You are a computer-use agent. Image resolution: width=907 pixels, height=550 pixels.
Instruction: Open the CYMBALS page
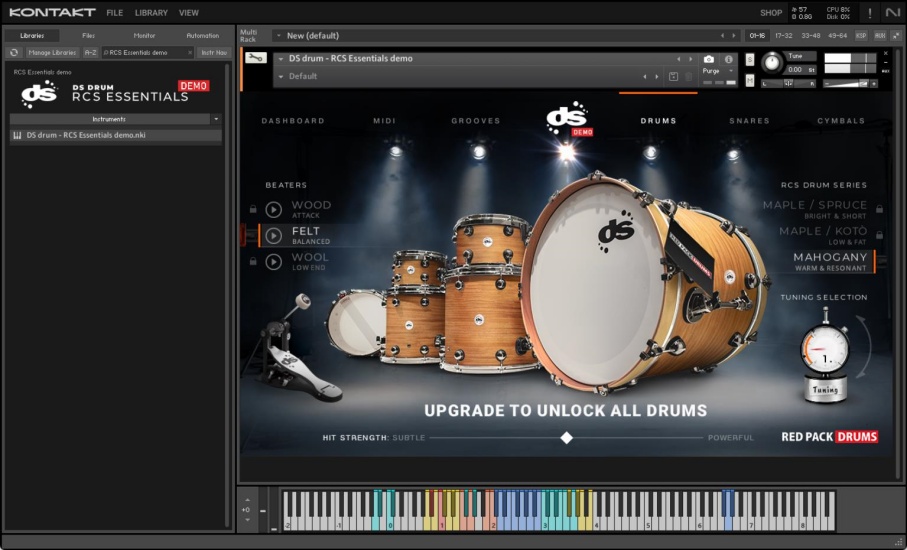(841, 121)
